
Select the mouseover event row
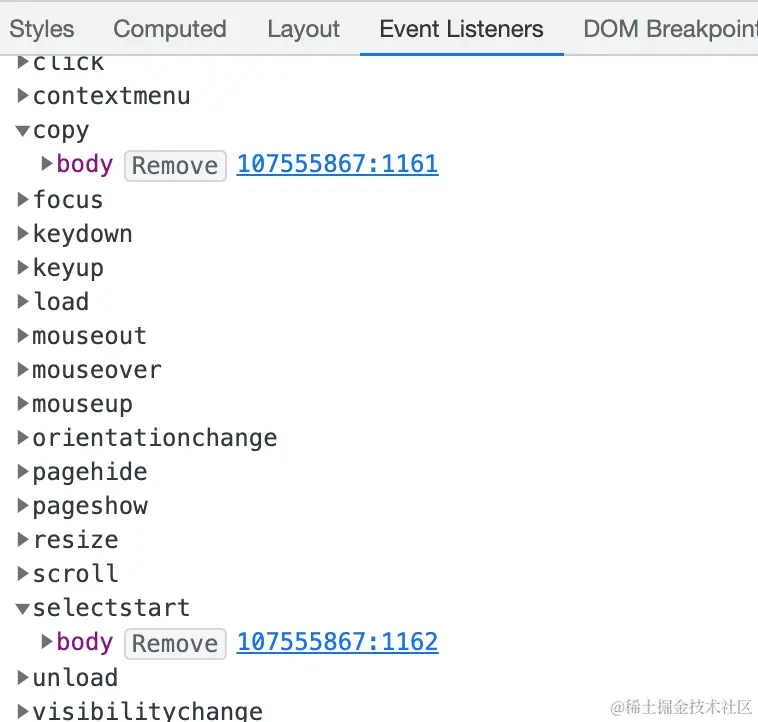pyautogui.click(x=96, y=370)
